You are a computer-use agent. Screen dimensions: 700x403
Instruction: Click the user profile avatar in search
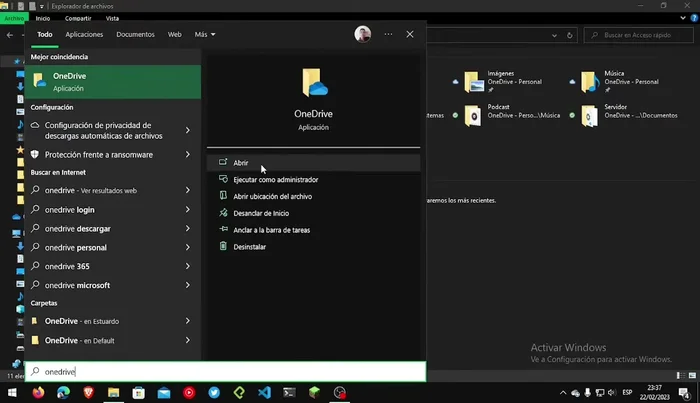click(362, 34)
